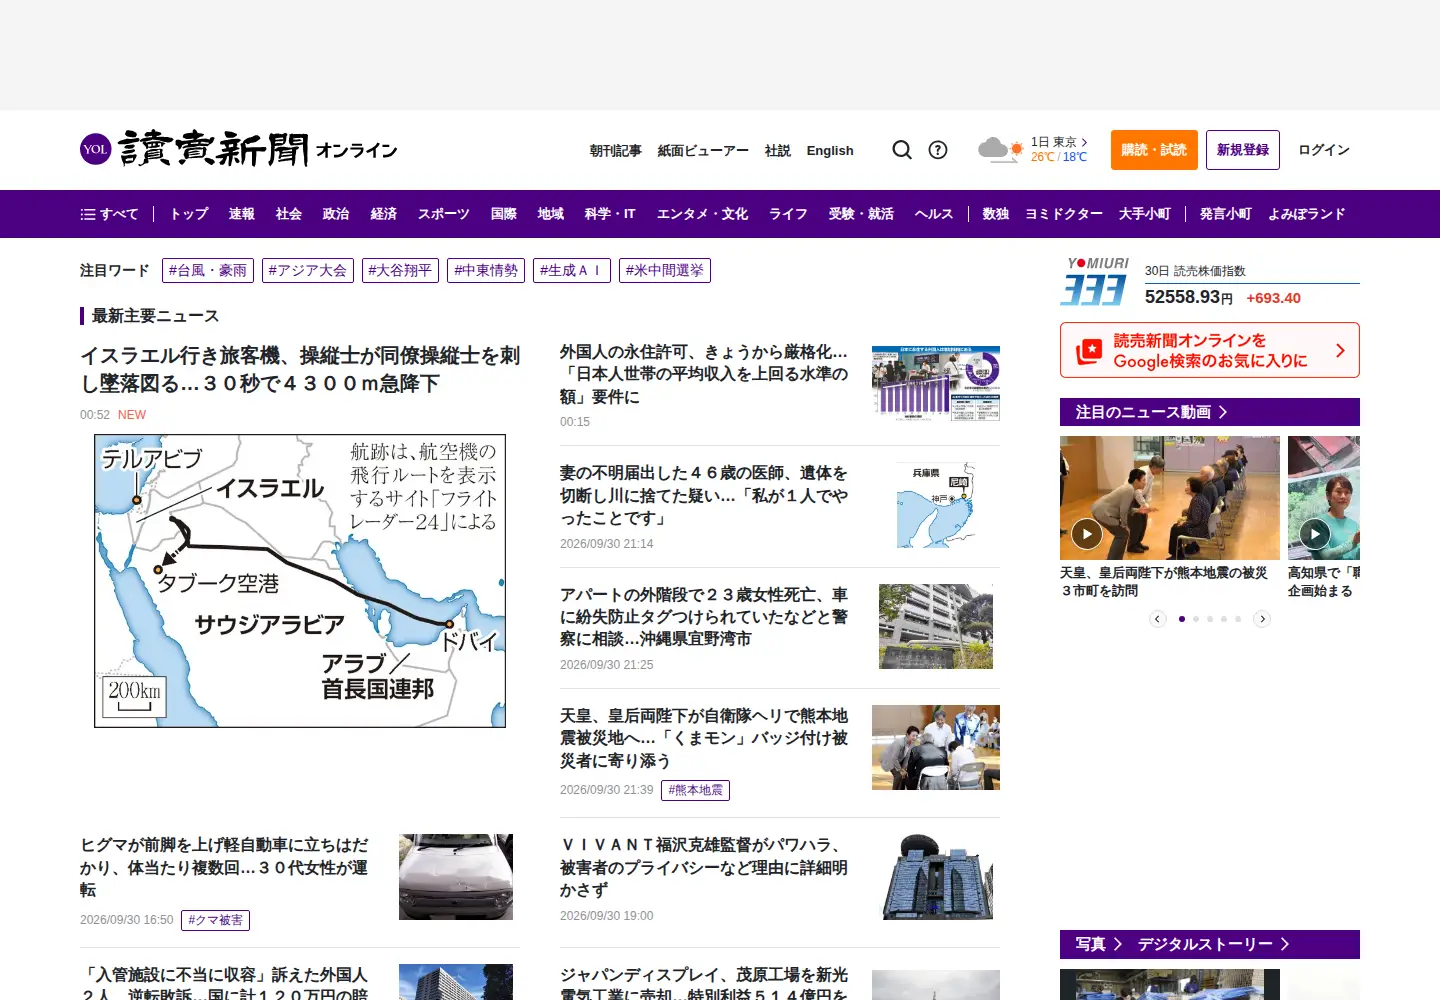Open the 速報 navigation tab
Viewport: 1440px width, 1000px height.
coord(242,214)
